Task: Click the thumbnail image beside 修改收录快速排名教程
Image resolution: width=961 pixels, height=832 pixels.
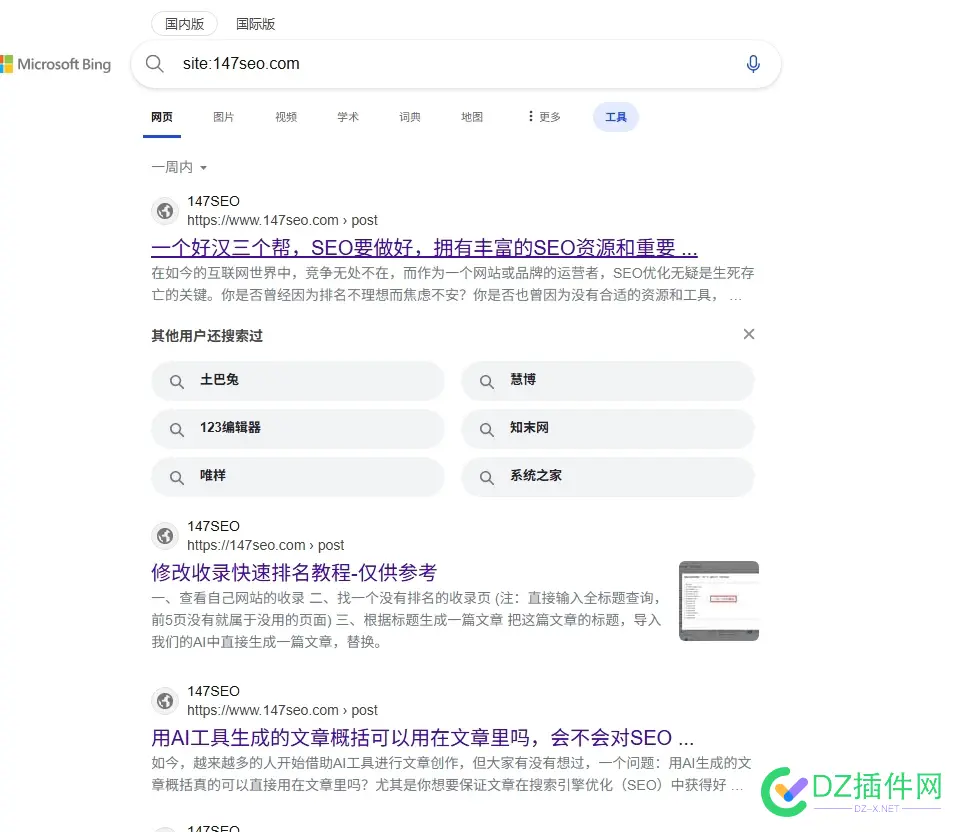Action: pyautogui.click(x=718, y=600)
